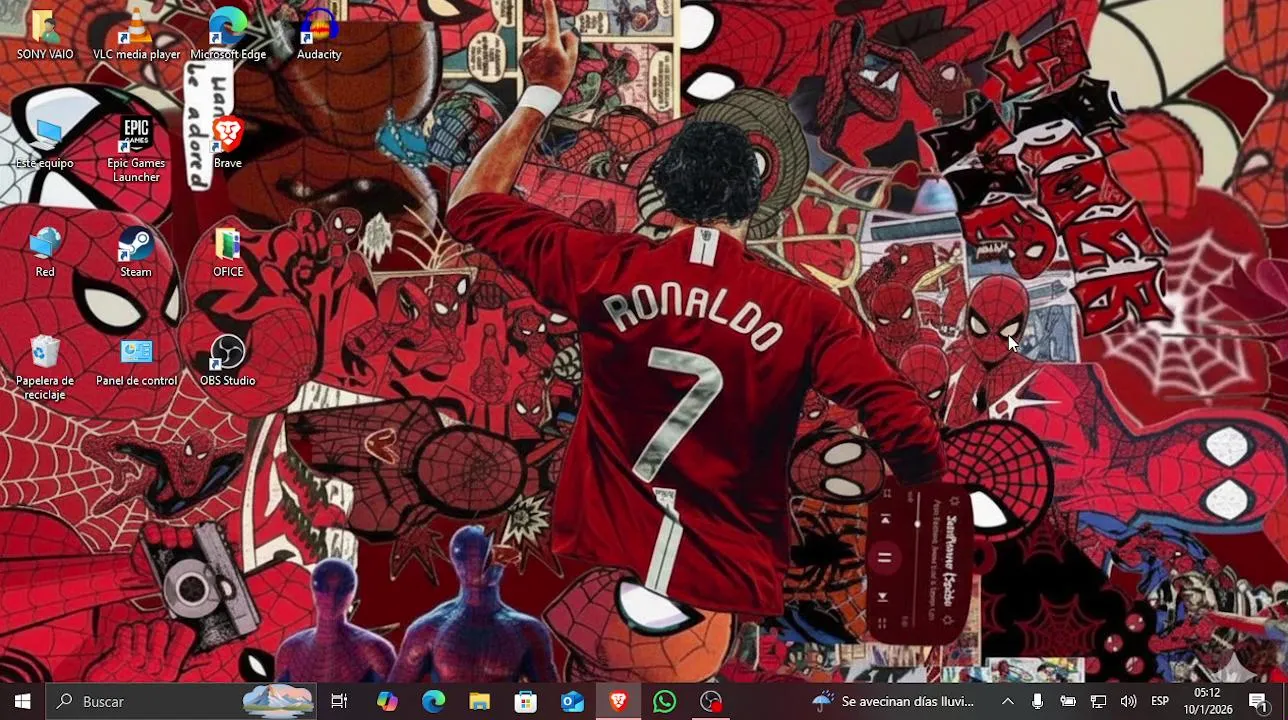Open the clock showing 05:12

pyautogui.click(x=1207, y=701)
